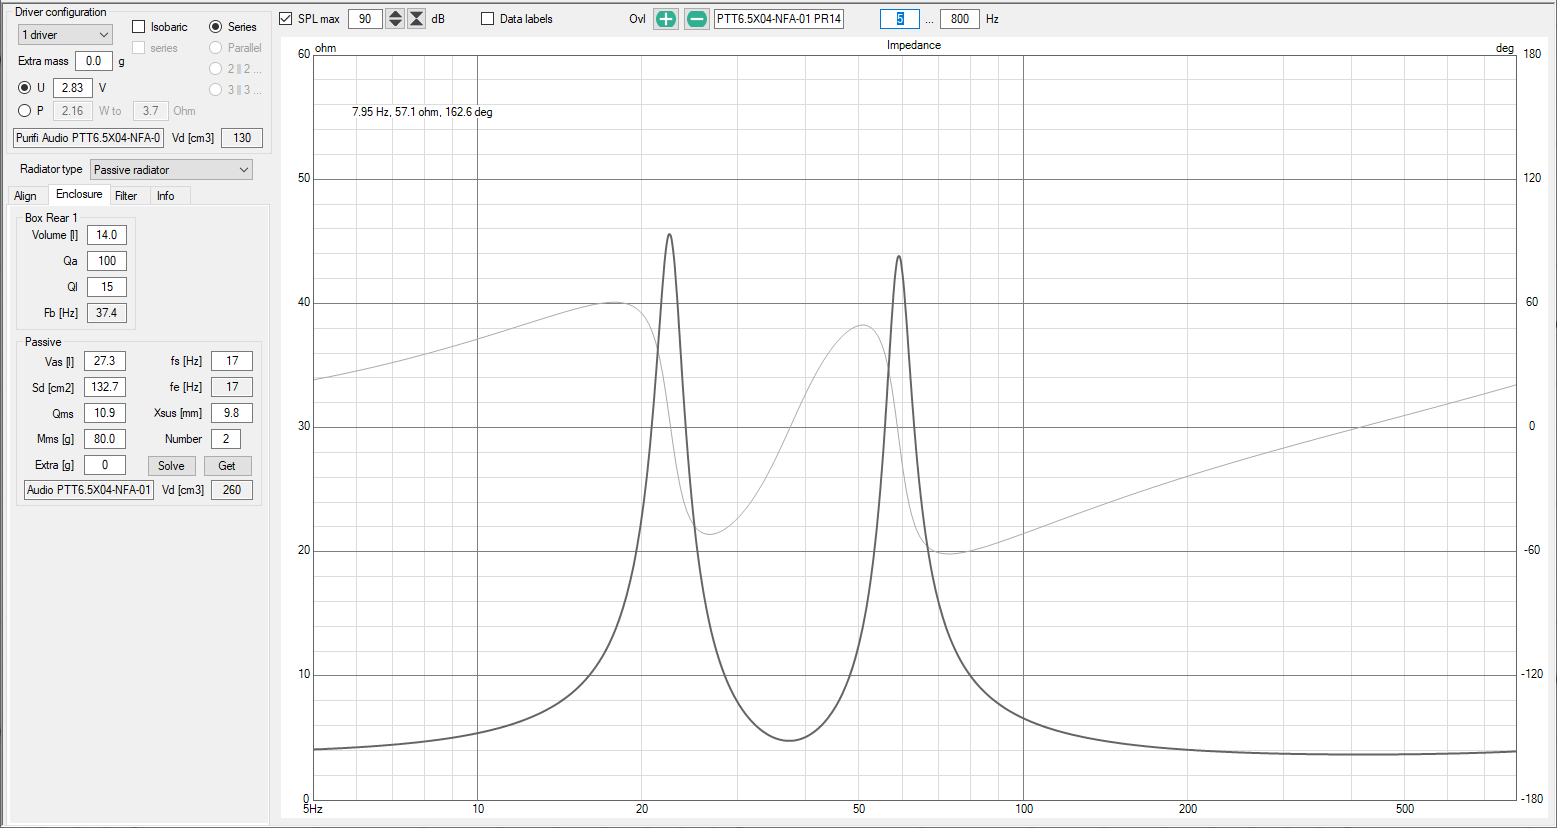Select the 2 || 2 wiring radio button
This screenshot has height=828, width=1557.
(x=215, y=69)
